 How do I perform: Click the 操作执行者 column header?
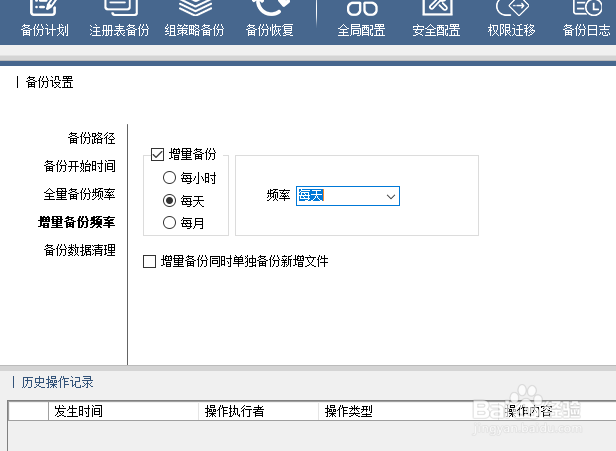tap(258, 411)
